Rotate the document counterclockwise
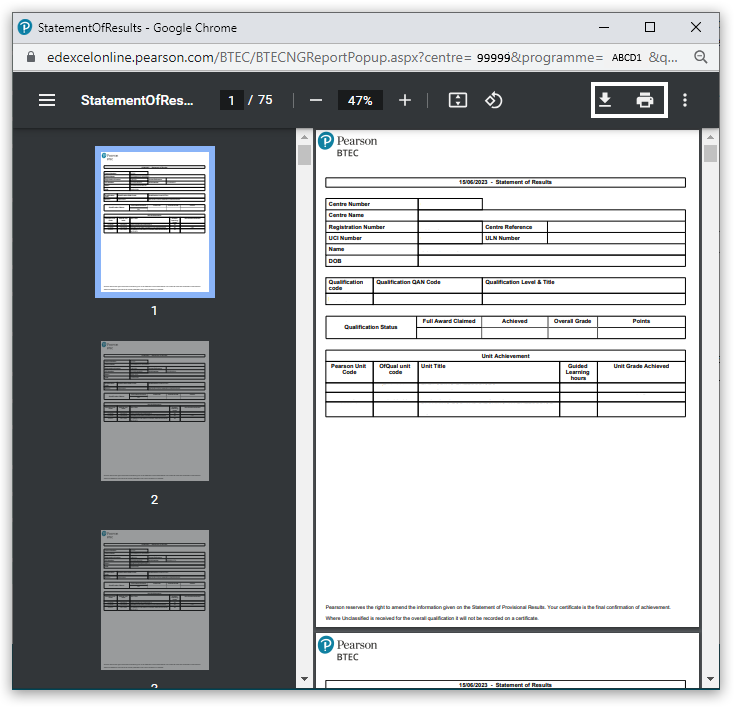This screenshot has width=738, height=708. coord(493,100)
